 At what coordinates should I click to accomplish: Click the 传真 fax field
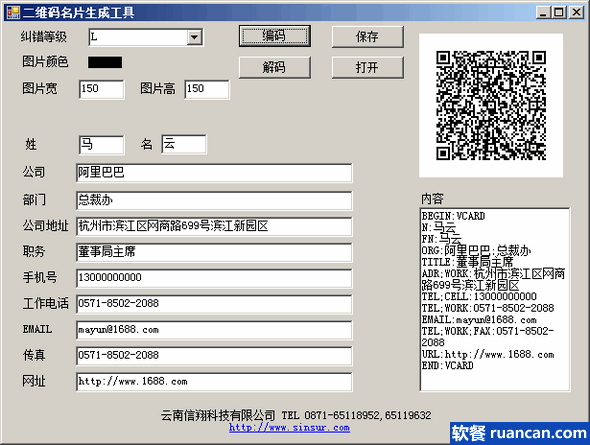click(214, 356)
